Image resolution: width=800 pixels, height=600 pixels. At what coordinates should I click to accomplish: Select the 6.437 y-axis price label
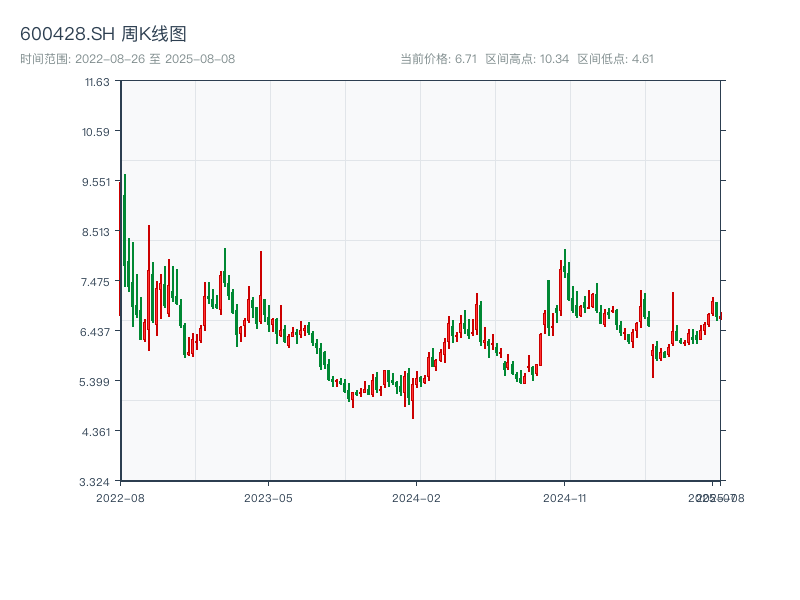pos(97,331)
